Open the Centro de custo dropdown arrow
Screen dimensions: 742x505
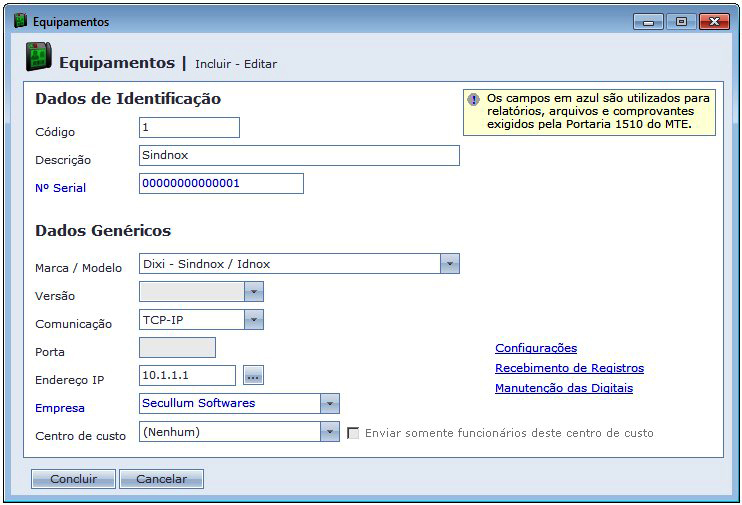(x=329, y=432)
